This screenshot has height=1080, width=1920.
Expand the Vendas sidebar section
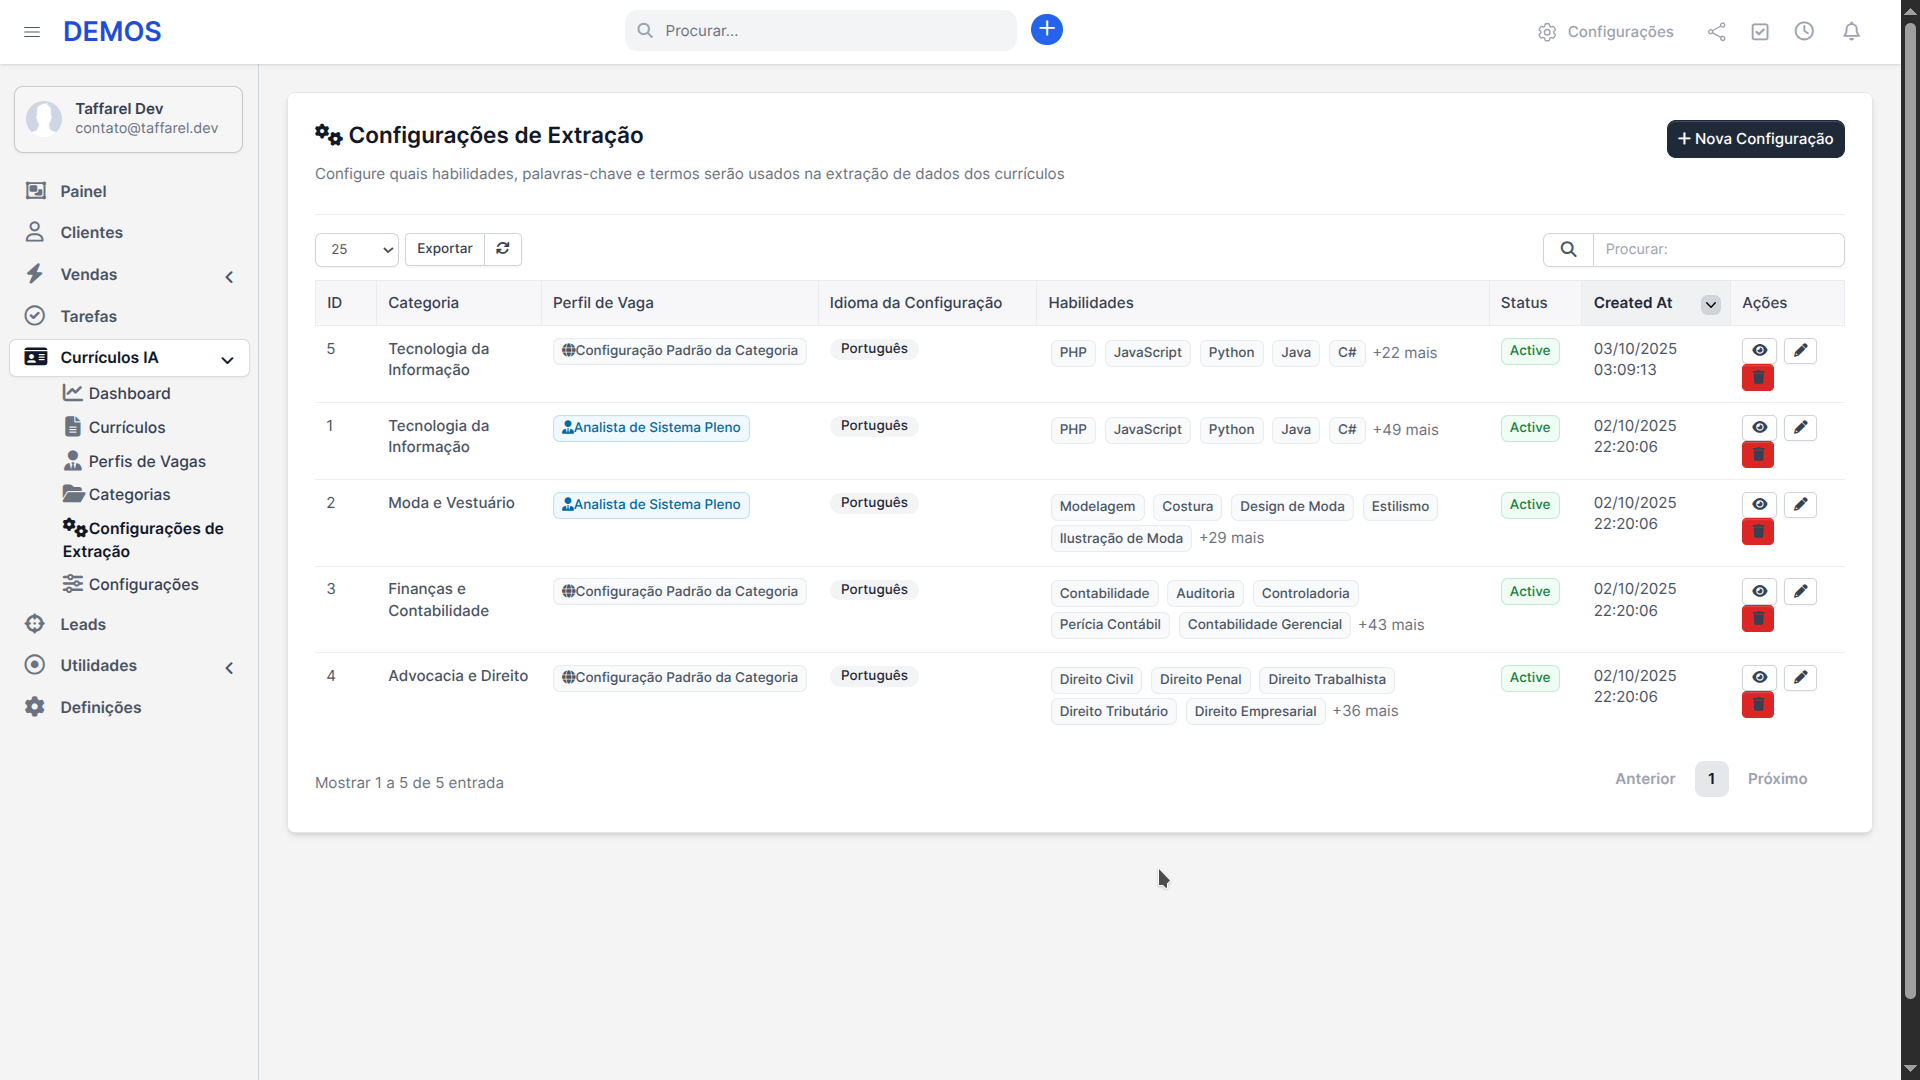(229, 277)
